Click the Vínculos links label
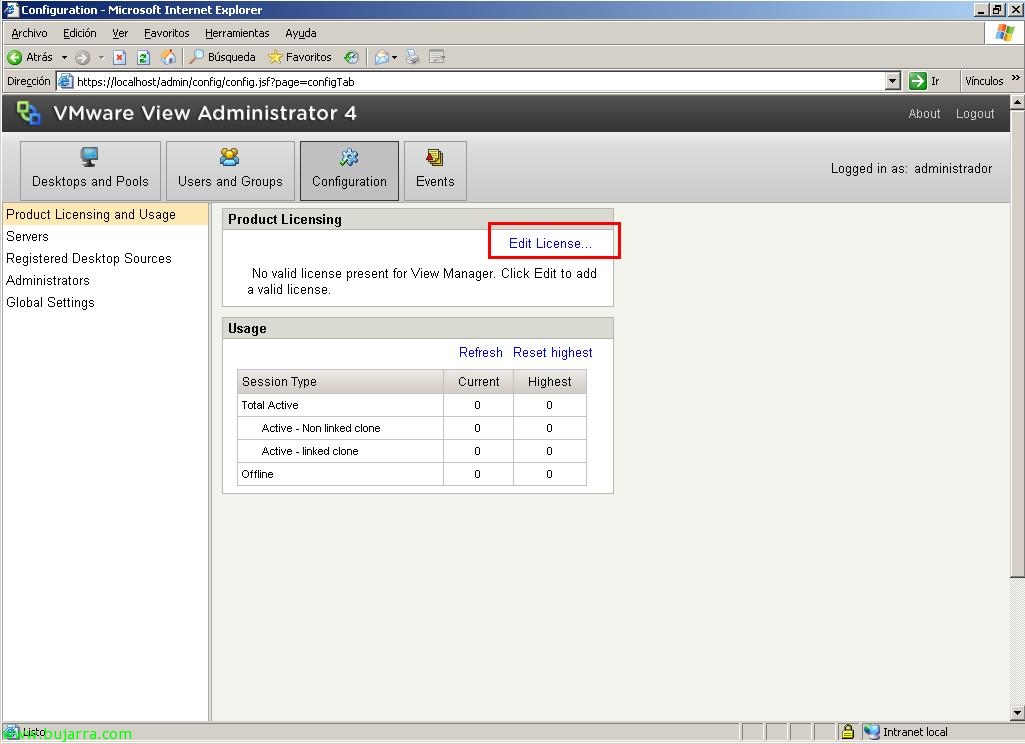 tap(984, 81)
